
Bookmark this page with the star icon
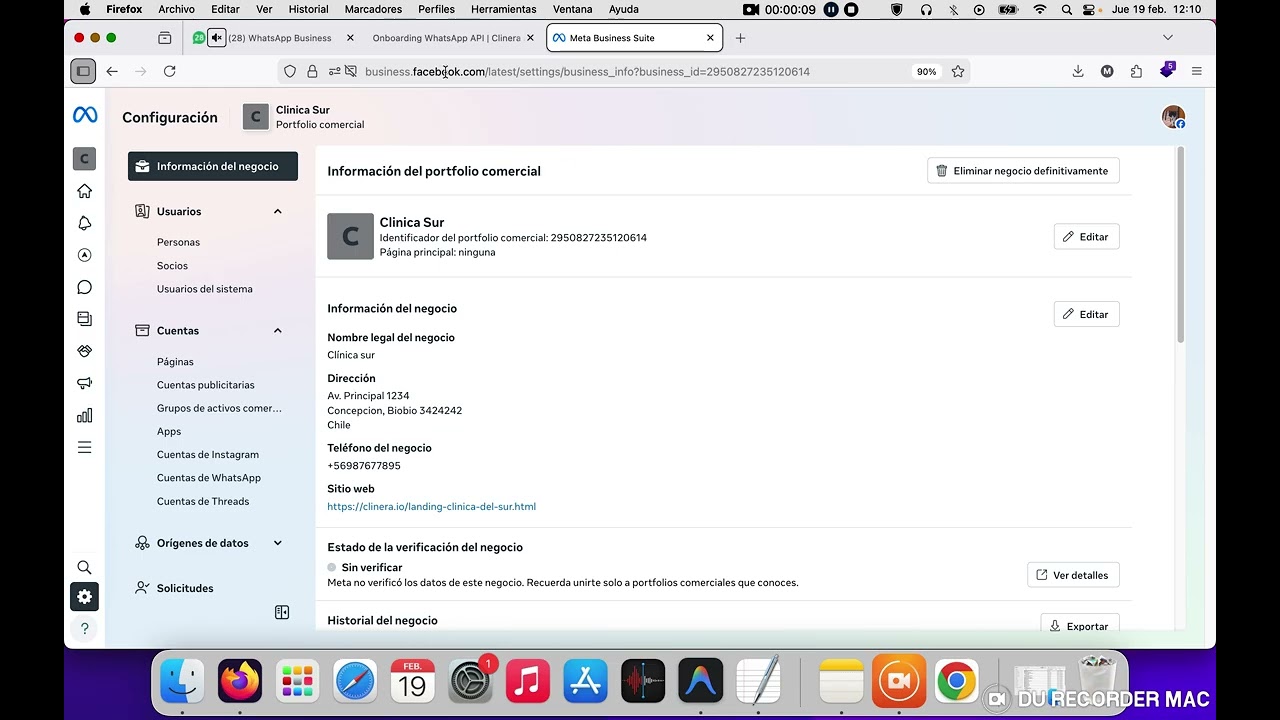click(x=958, y=71)
